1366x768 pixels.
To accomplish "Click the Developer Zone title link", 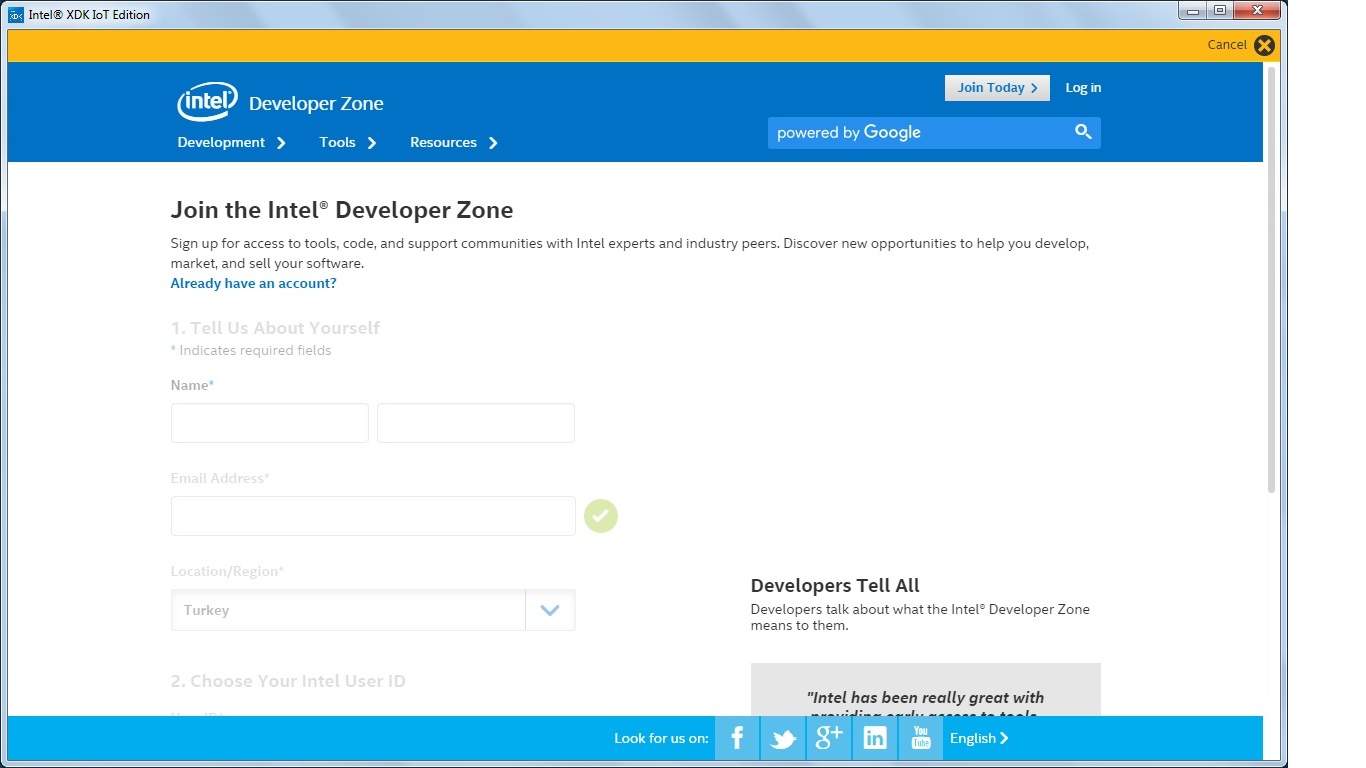I will click(316, 104).
